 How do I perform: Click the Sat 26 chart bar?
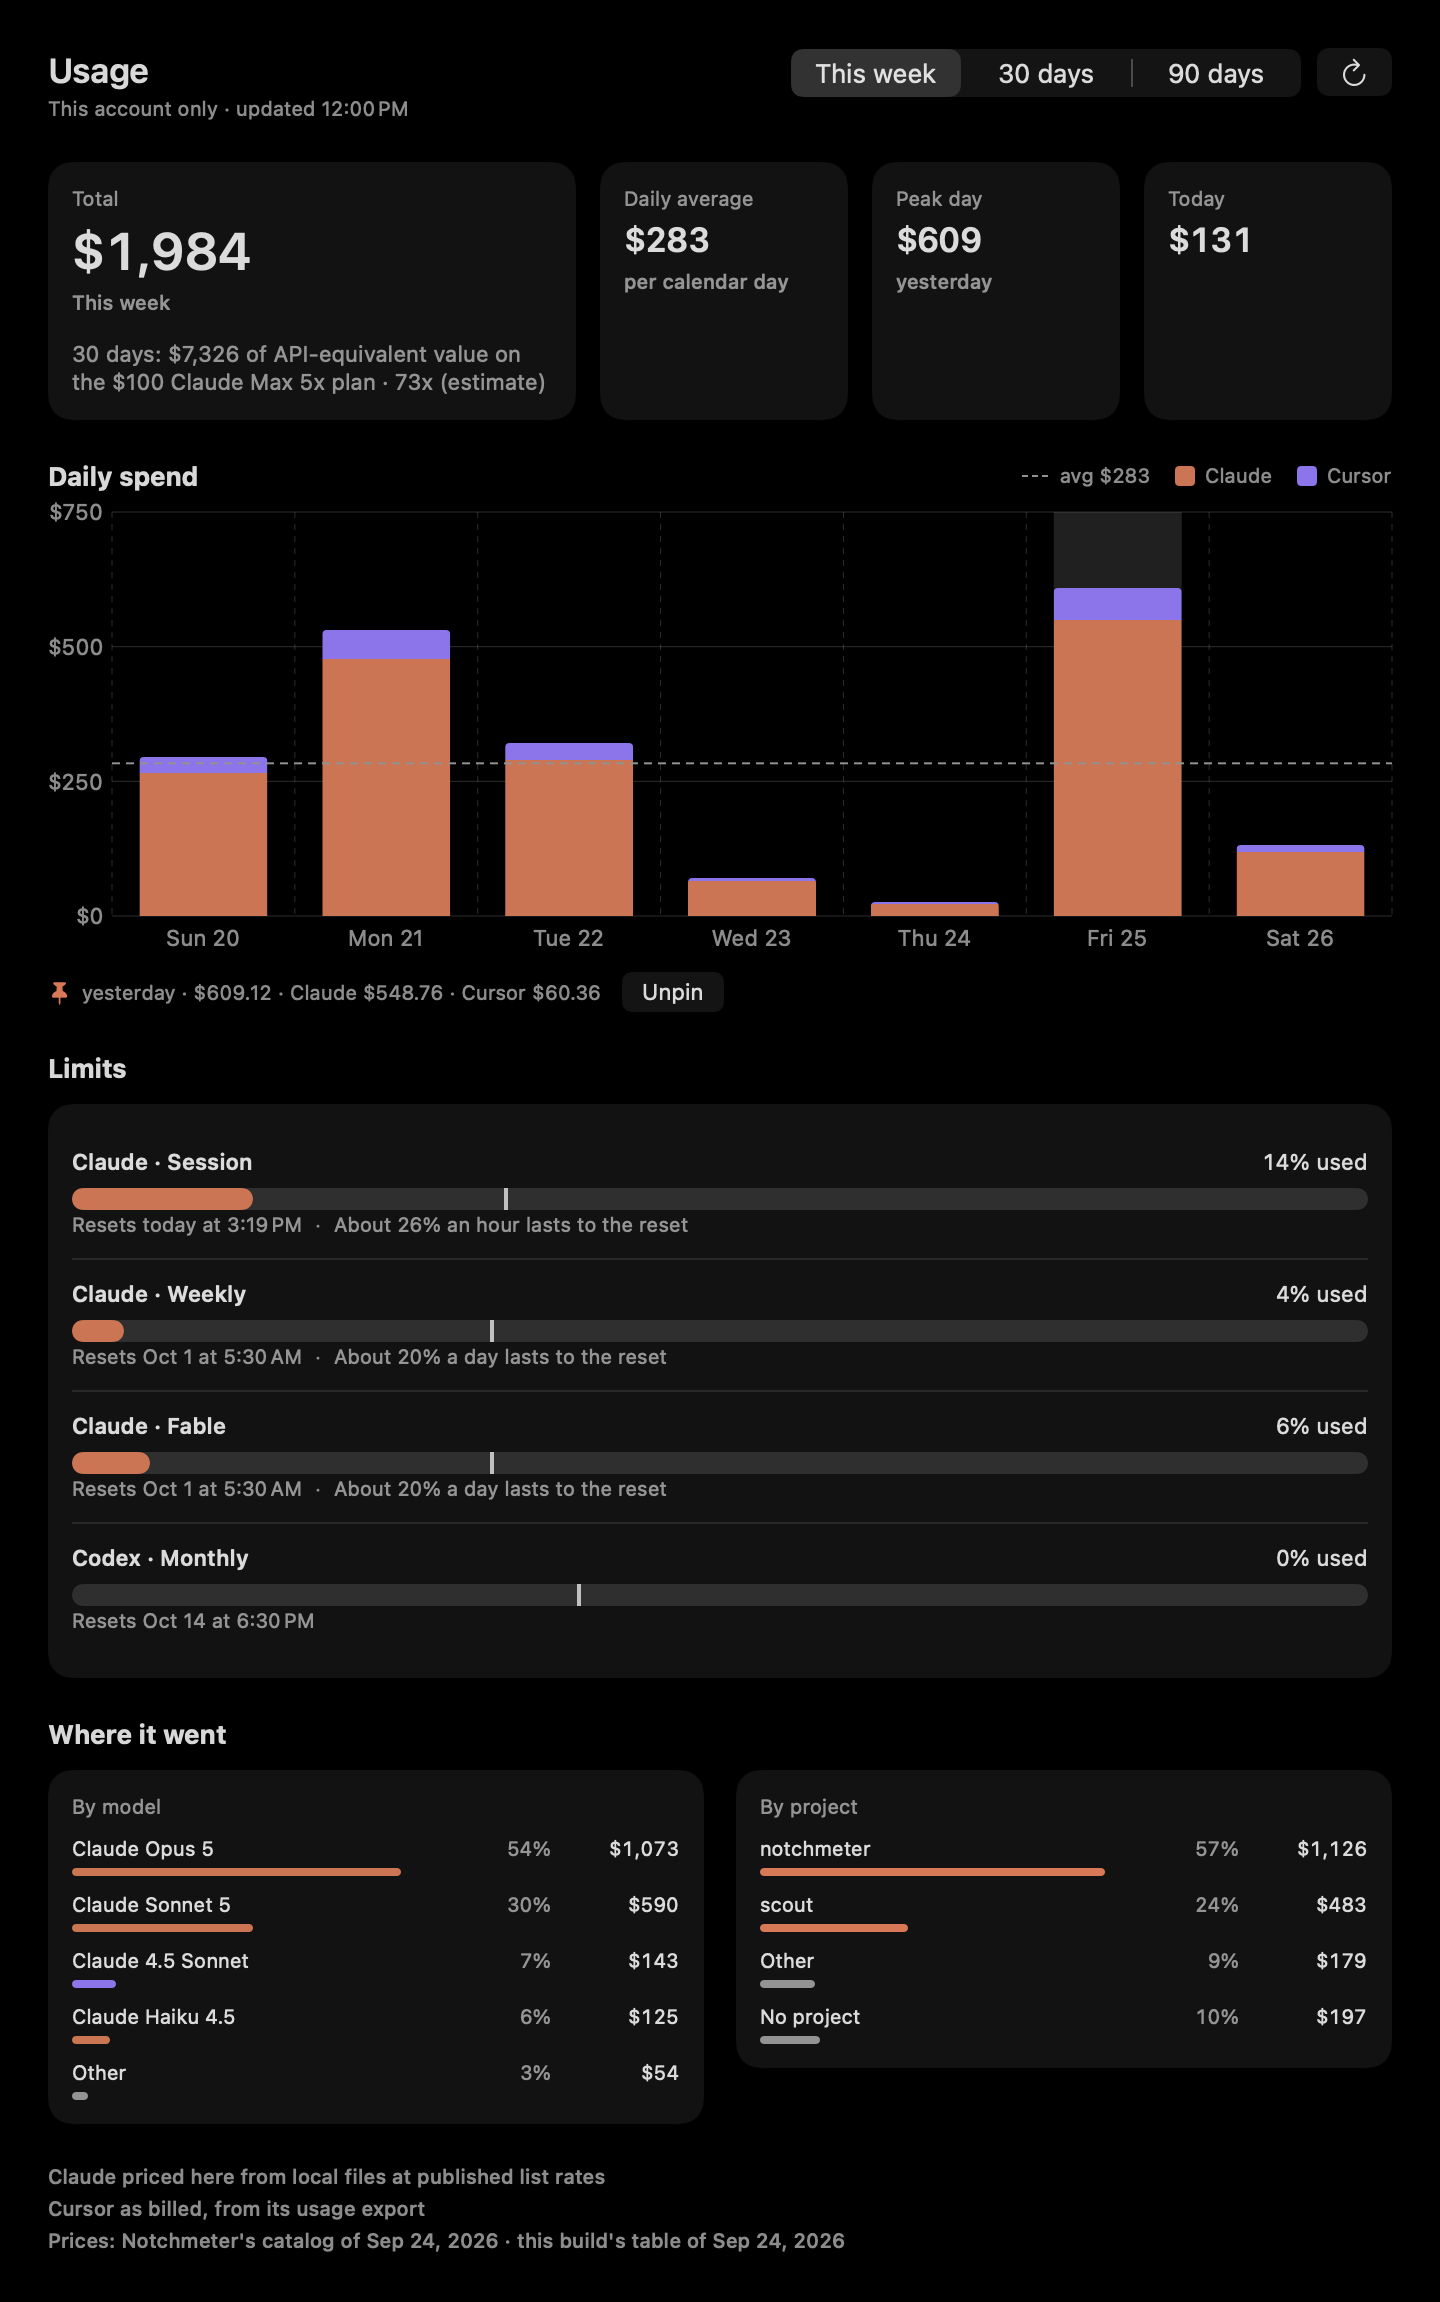pyautogui.click(x=1300, y=881)
